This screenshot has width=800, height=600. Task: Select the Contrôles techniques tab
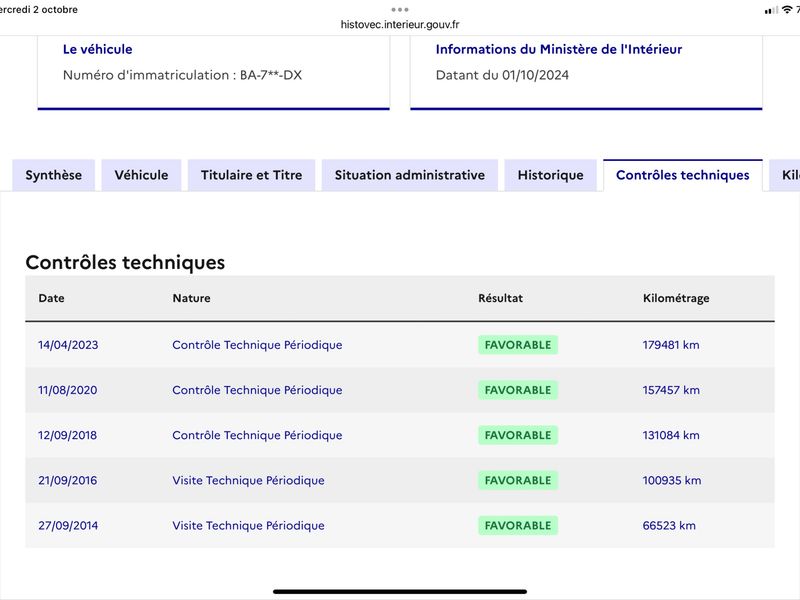click(683, 175)
